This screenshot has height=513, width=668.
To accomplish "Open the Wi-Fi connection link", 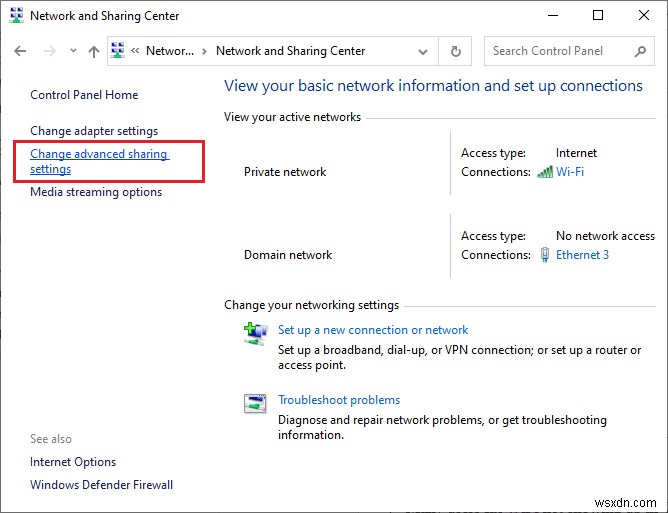I will pyautogui.click(x=570, y=172).
